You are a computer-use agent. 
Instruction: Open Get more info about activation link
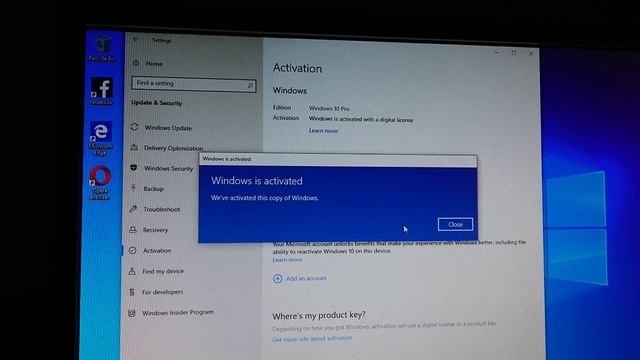[312, 339]
